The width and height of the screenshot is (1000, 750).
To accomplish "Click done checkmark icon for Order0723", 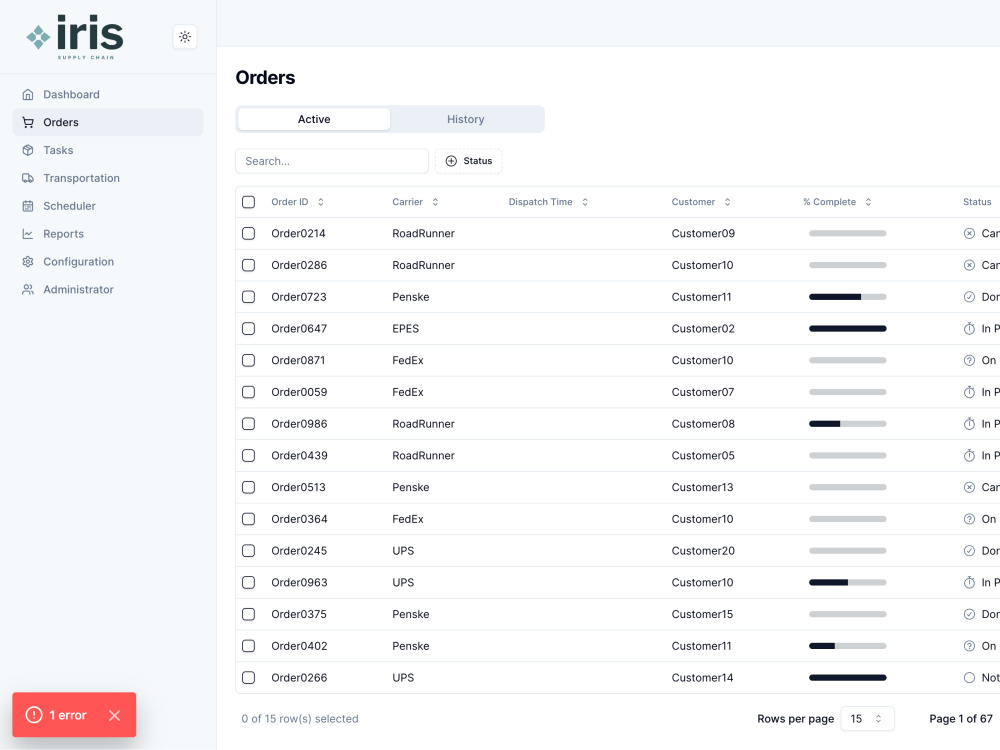I will pyautogui.click(x=969, y=297).
